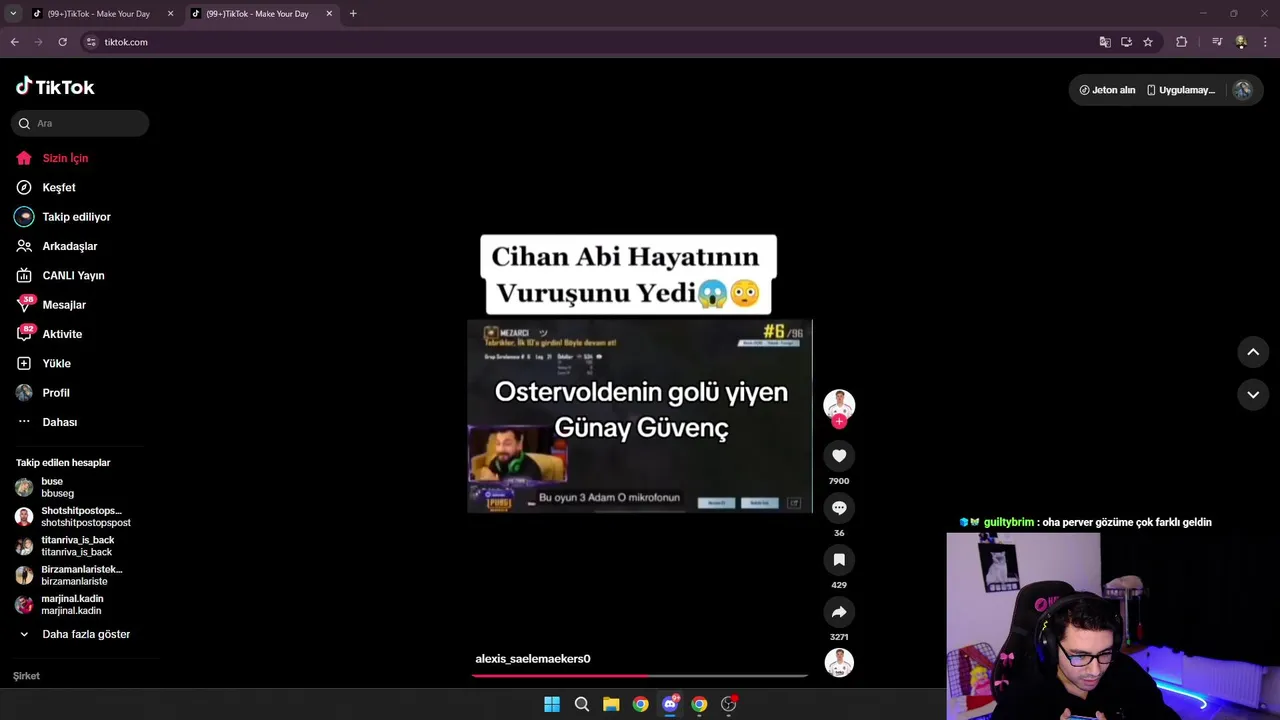Viewport: 1280px width, 720px height.
Task: Open TikTok profile avatar menu
Action: tap(1242, 90)
